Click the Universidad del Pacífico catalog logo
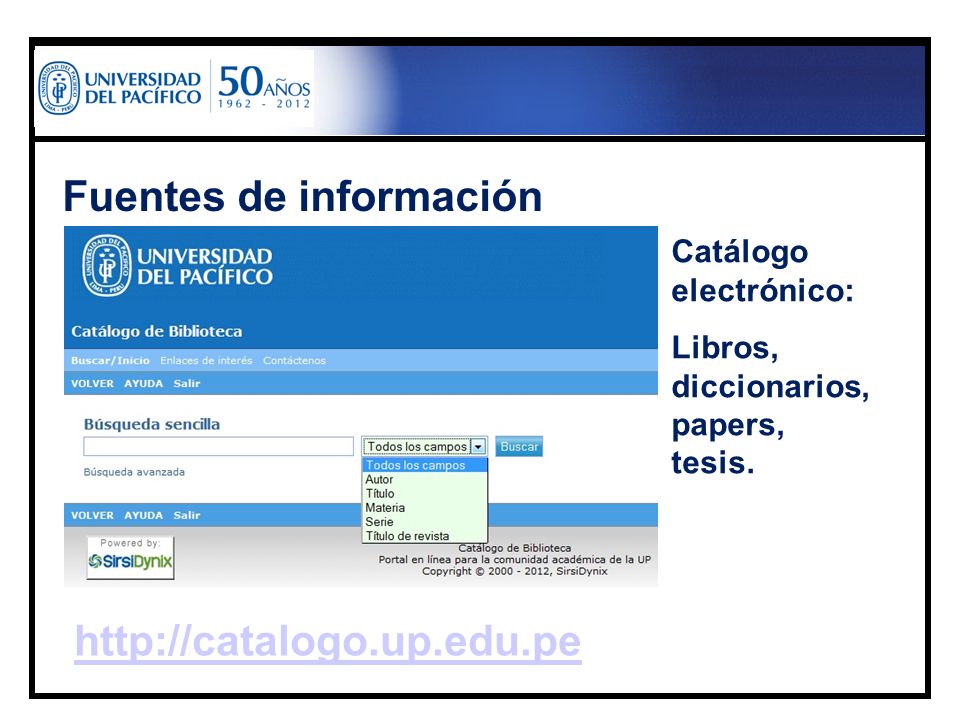This screenshot has width=960, height=720. point(178,266)
